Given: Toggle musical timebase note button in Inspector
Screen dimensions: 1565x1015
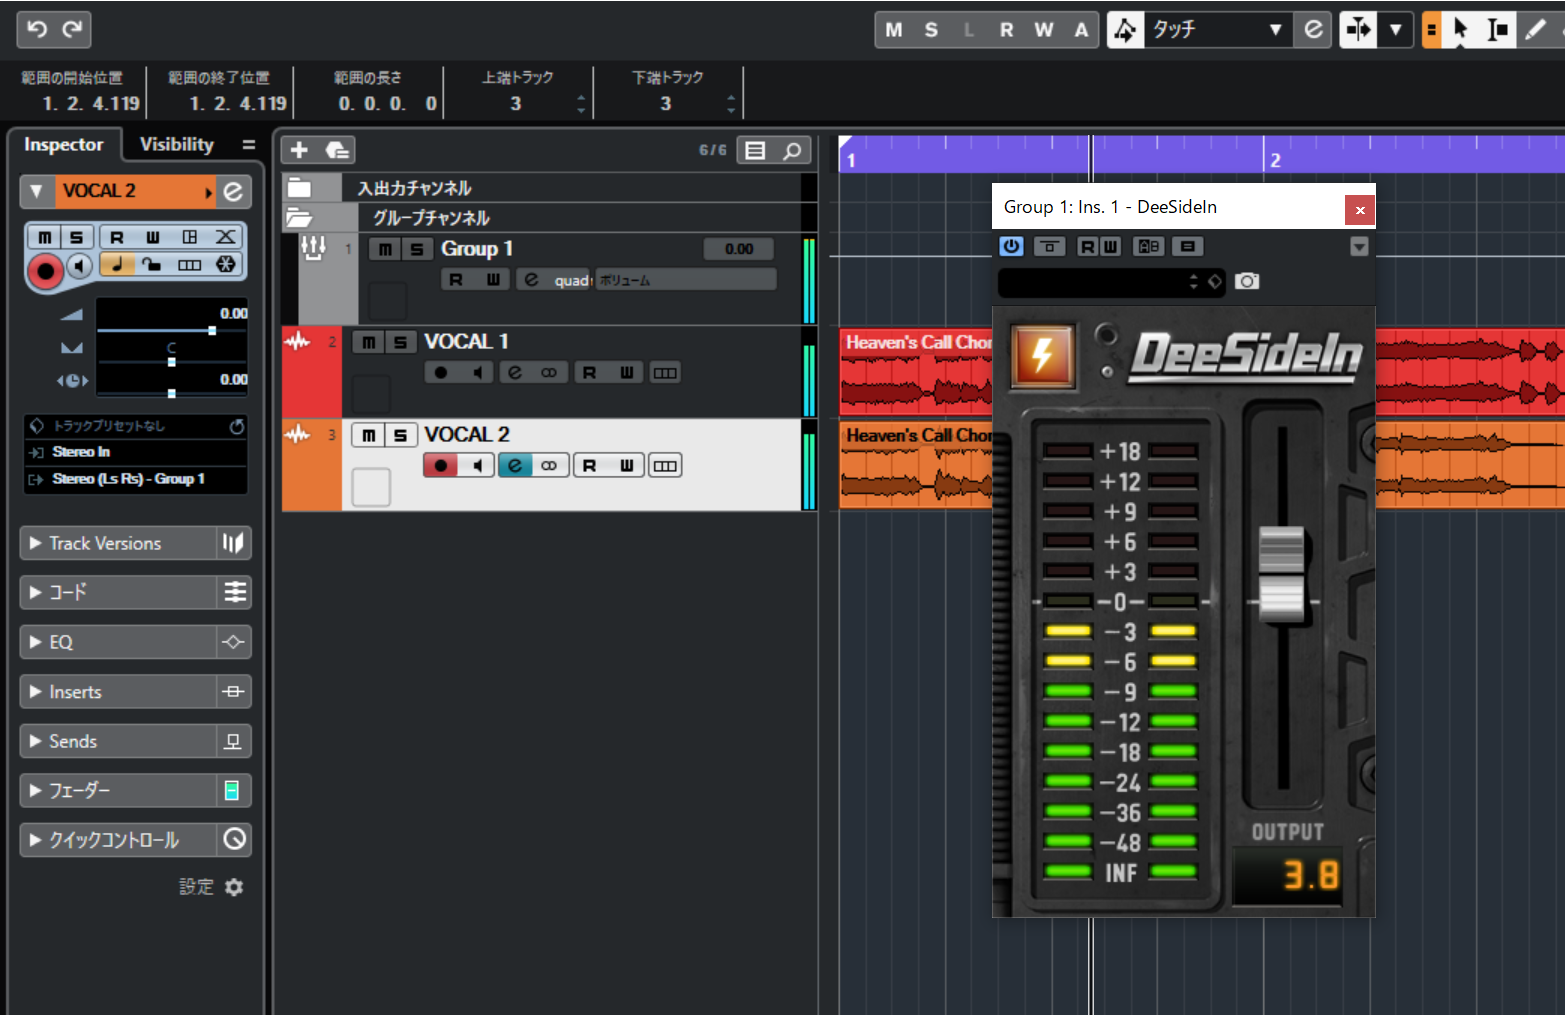Looking at the screenshot, I should tap(117, 264).
